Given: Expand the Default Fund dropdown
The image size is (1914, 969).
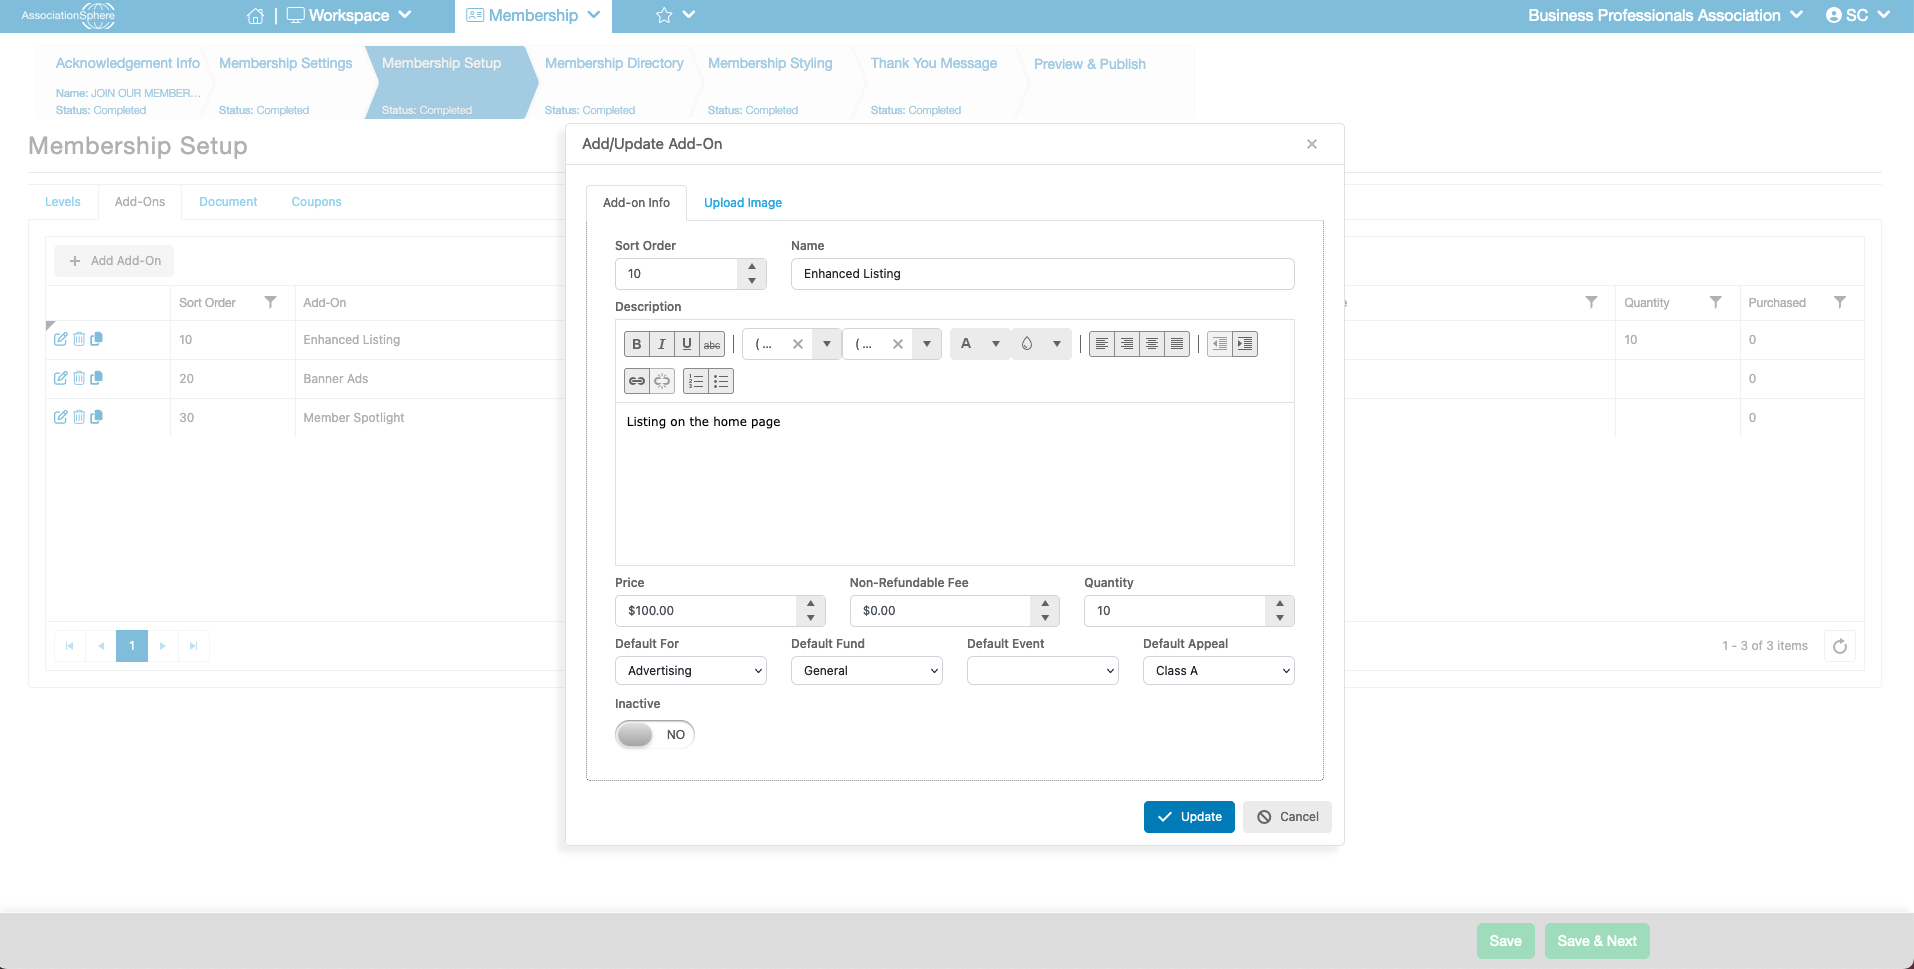Looking at the screenshot, I should 867,671.
